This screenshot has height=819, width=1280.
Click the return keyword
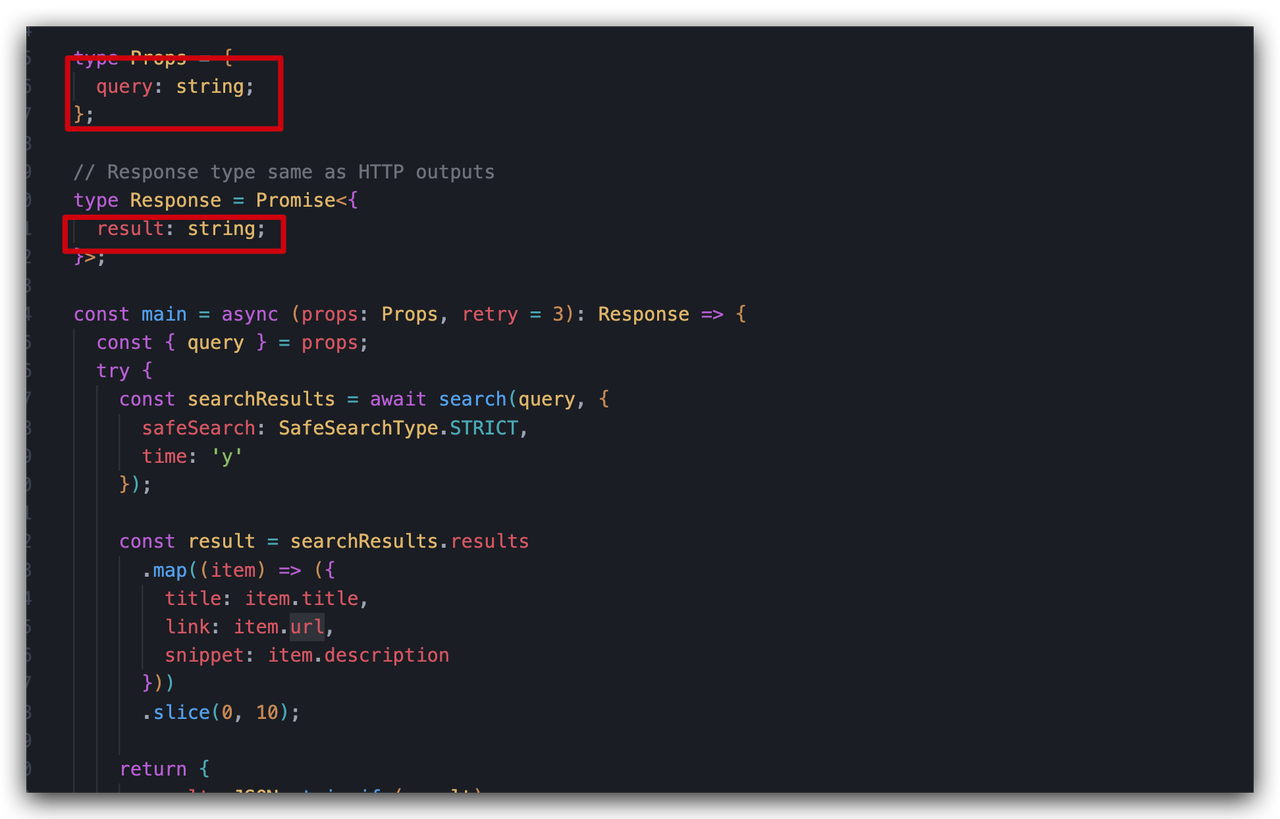153,769
